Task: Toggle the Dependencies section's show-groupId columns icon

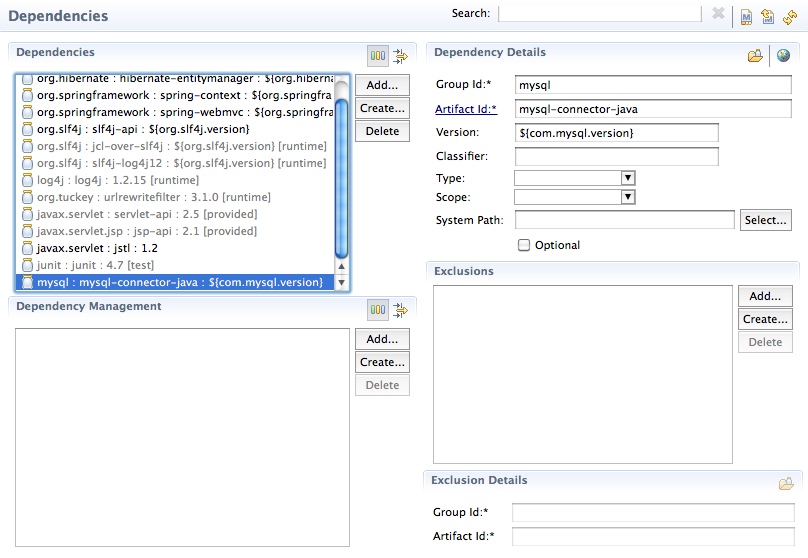Action: (378, 56)
